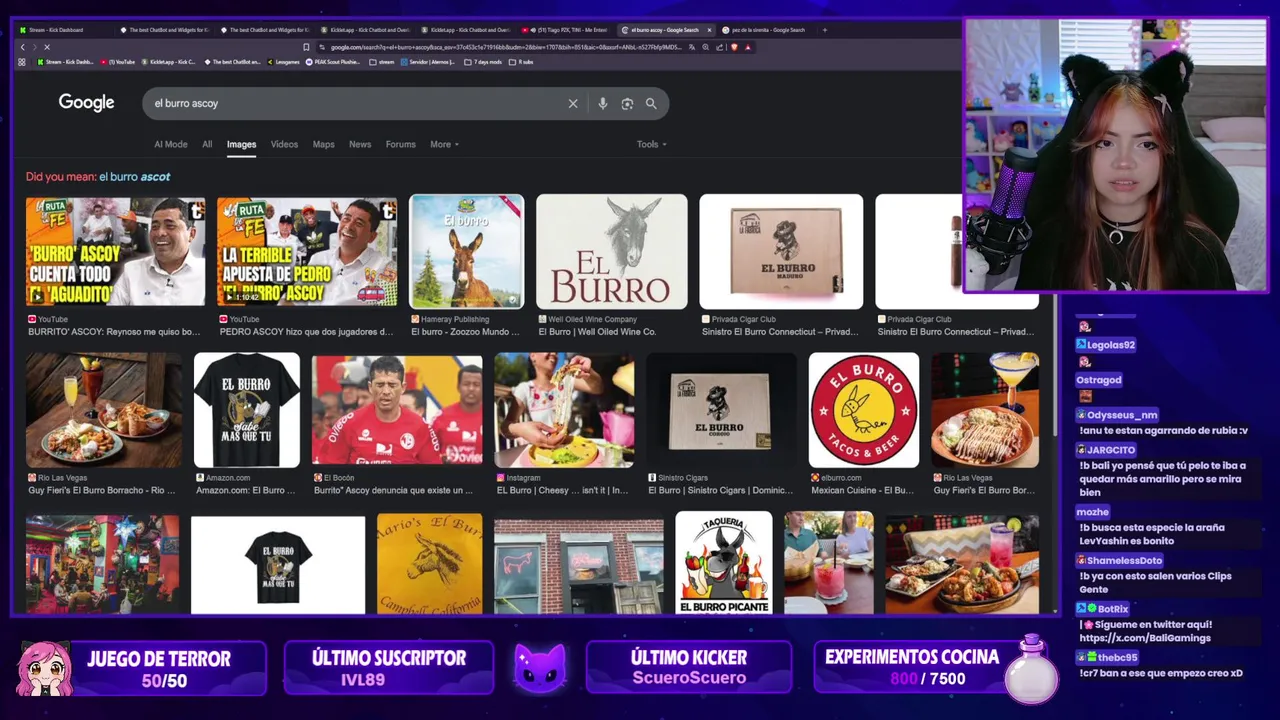Open the Kicklet.app bookmark
This screenshot has height=720, width=1280.
(x=169, y=62)
